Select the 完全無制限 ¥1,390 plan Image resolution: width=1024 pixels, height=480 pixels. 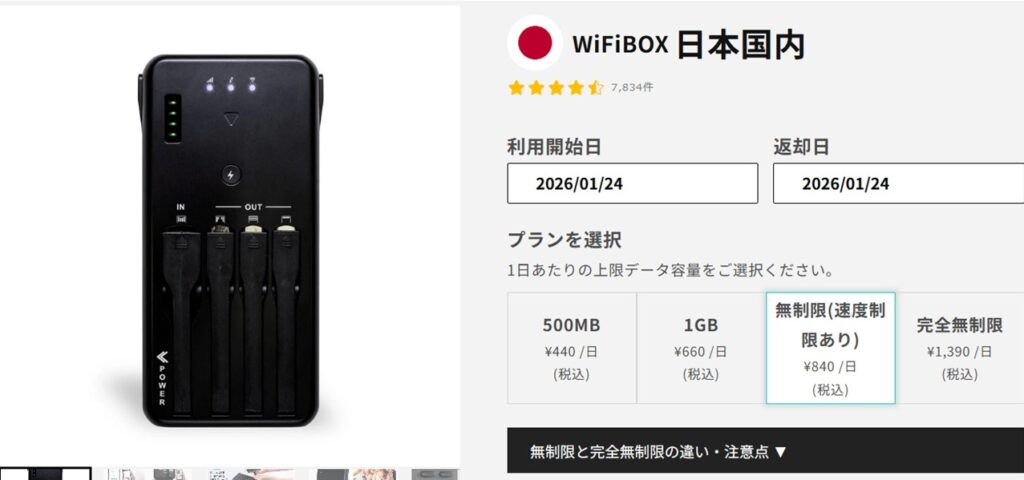[x=959, y=348]
